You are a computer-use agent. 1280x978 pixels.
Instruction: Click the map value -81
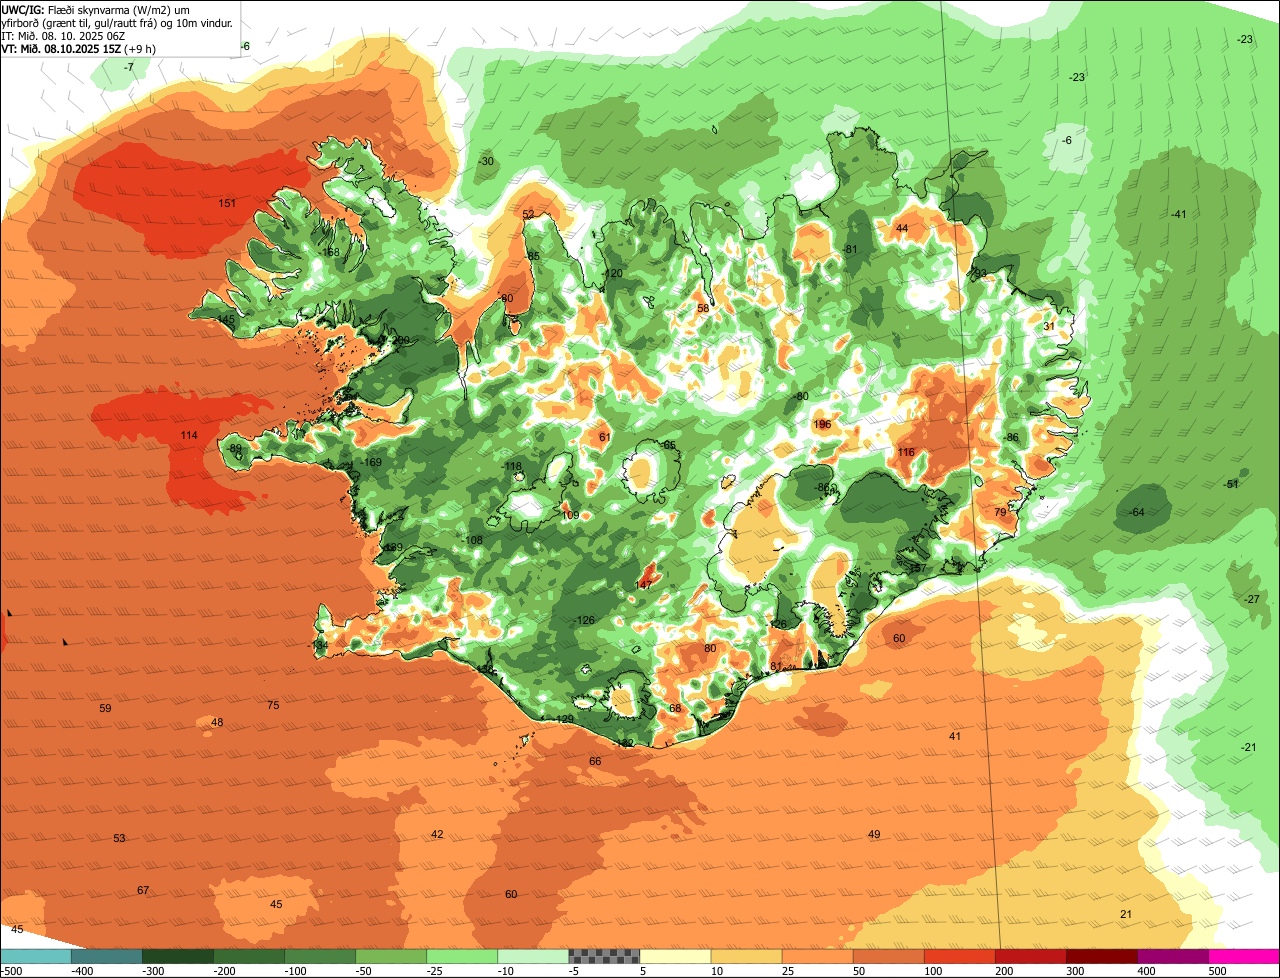click(851, 249)
